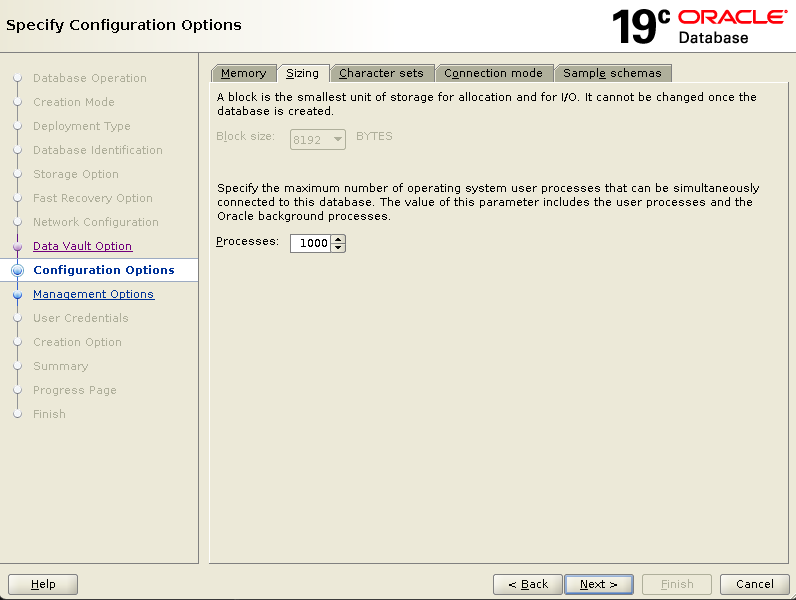Viewport: 796px width, 600px height.
Task: Click the Creation Mode step
Action: (74, 102)
